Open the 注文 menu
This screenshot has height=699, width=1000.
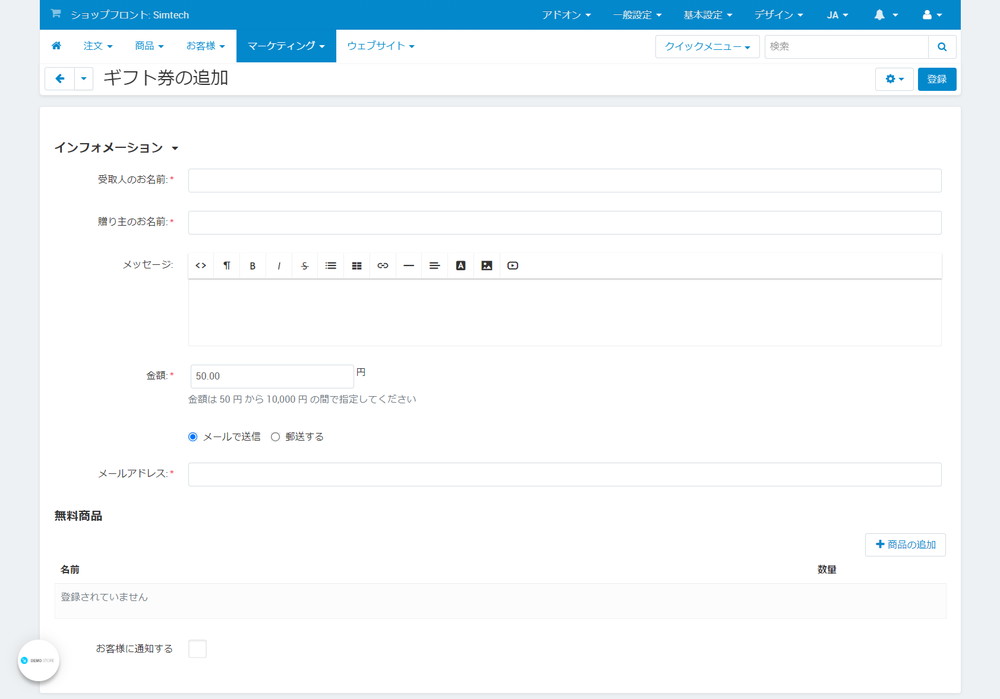pyautogui.click(x=98, y=46)
